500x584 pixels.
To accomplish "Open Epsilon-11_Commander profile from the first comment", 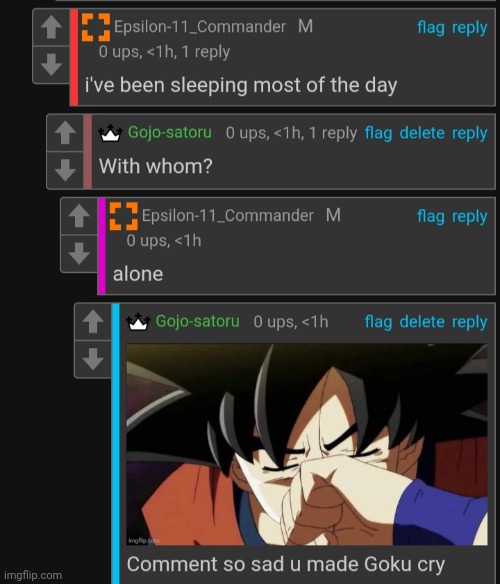I will click(200, 27).
